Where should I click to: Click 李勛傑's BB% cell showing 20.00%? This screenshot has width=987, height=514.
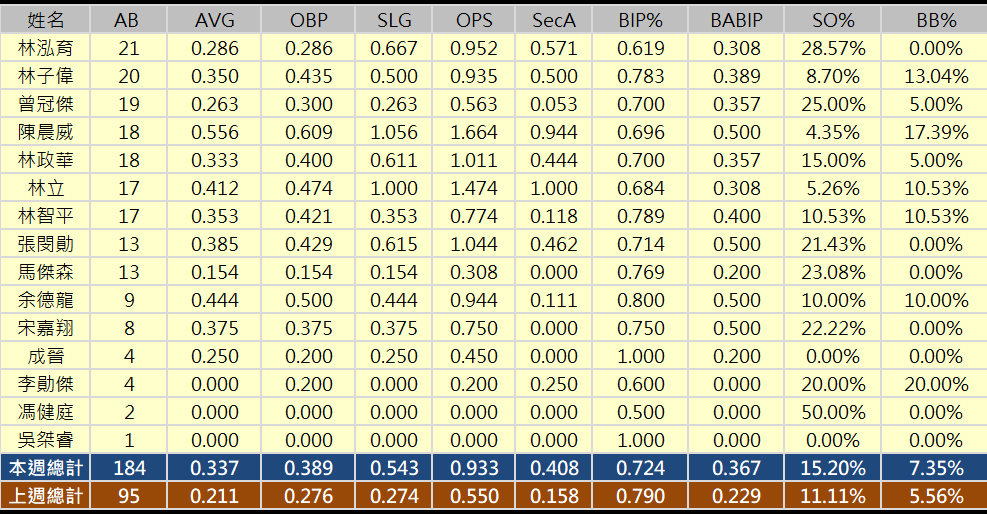coord(936,384)
